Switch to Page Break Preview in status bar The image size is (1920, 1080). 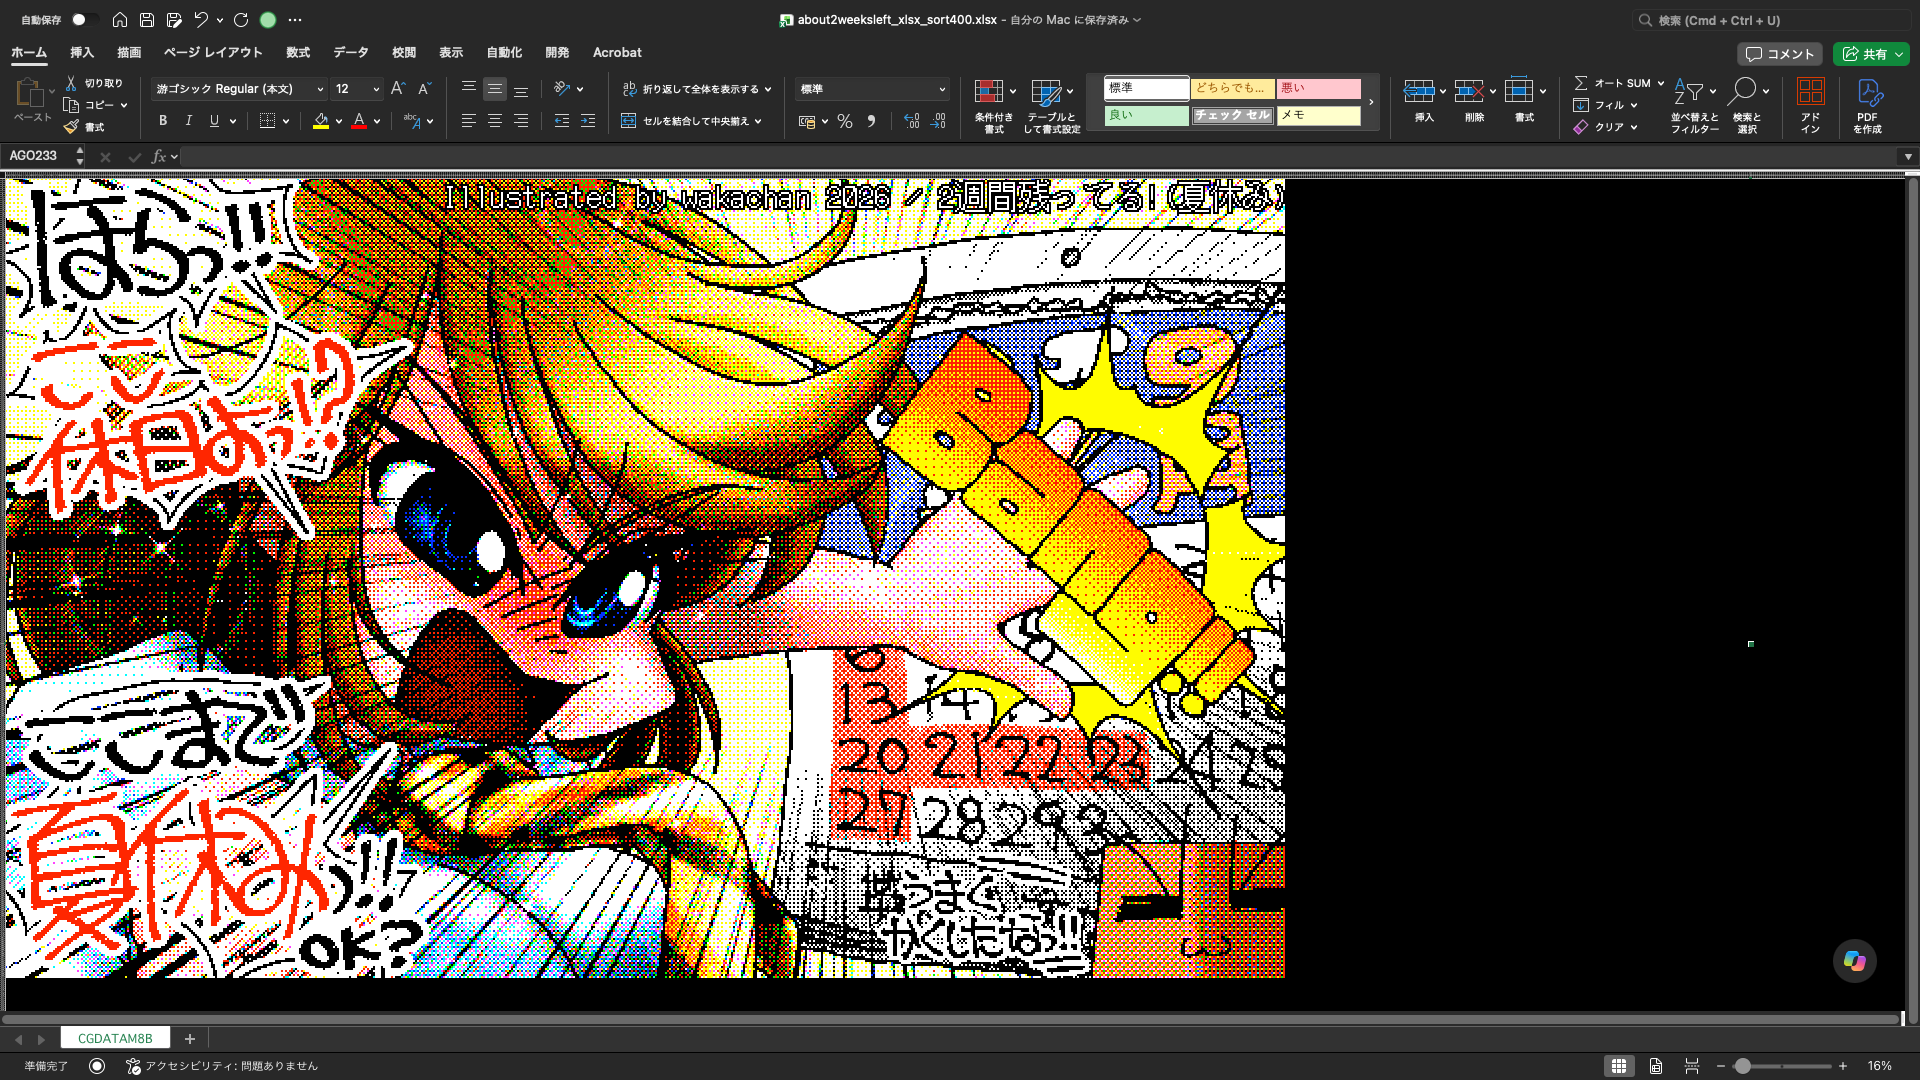coord(1692,1066)
